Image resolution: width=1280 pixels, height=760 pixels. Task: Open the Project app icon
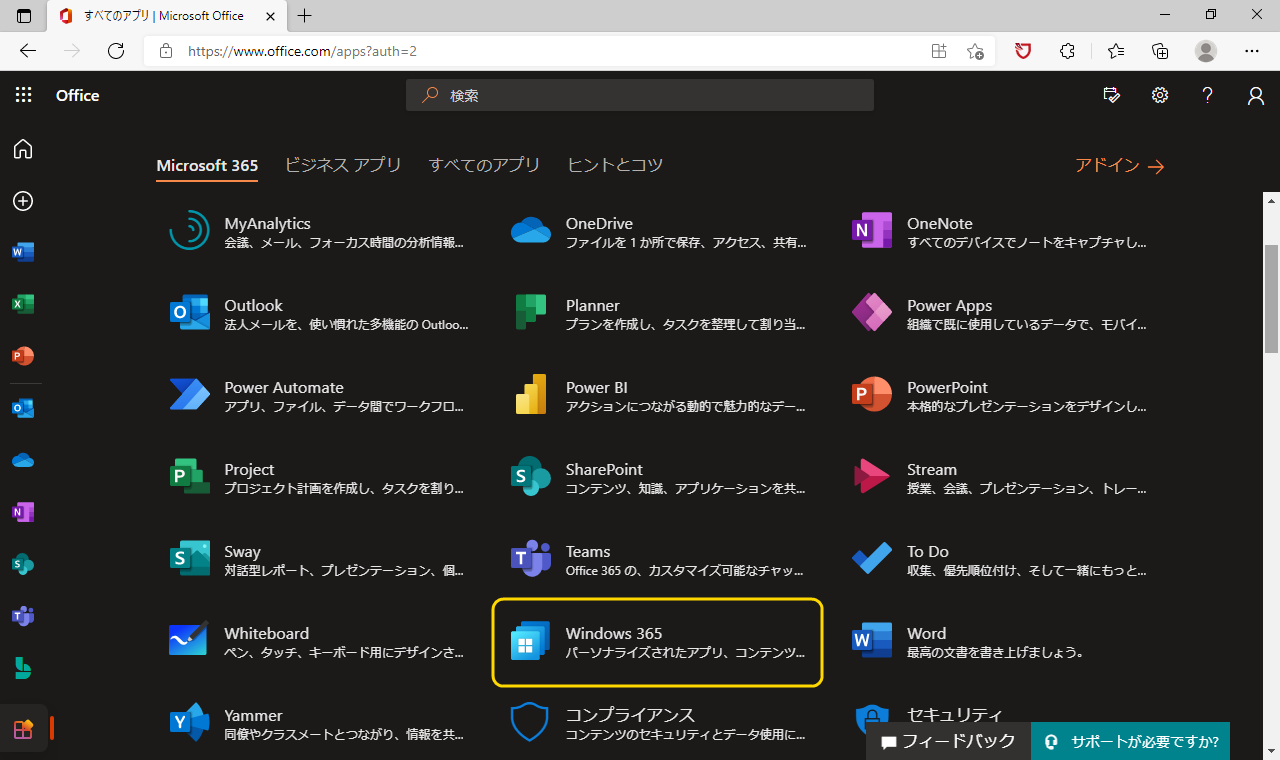click(190, 476)
